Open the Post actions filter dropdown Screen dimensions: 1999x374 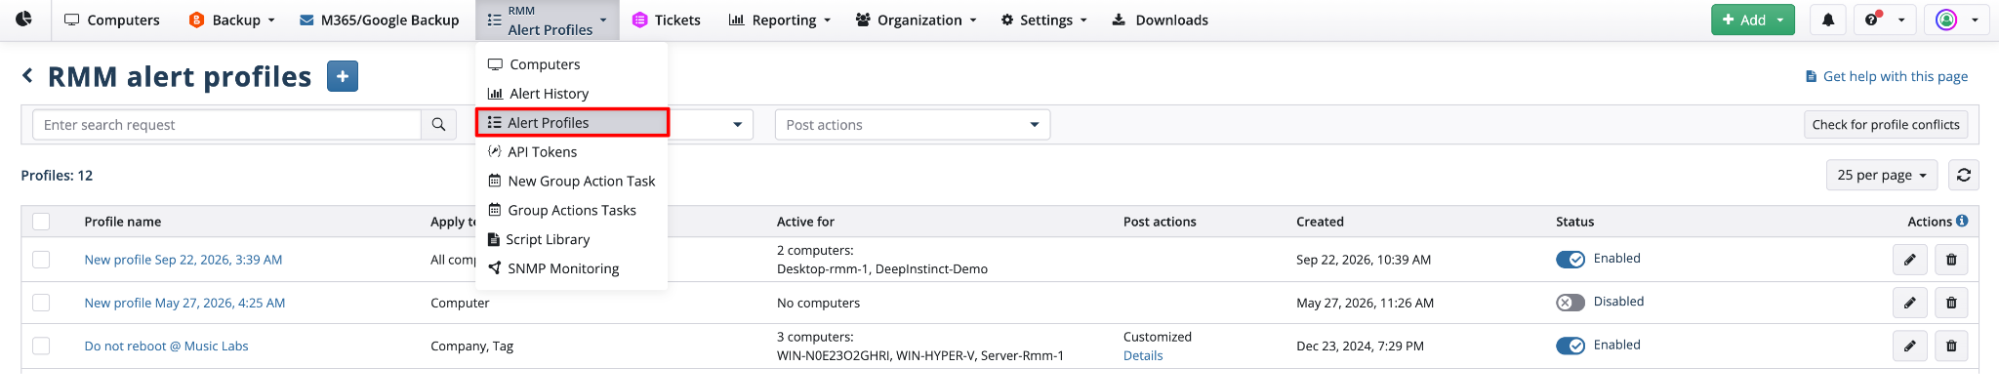[x=912, y=125]
